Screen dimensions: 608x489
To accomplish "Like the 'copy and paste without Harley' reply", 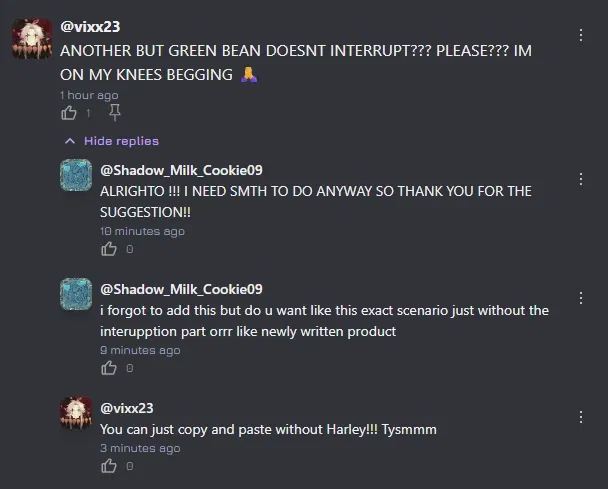I will click(x=109, y=466).
